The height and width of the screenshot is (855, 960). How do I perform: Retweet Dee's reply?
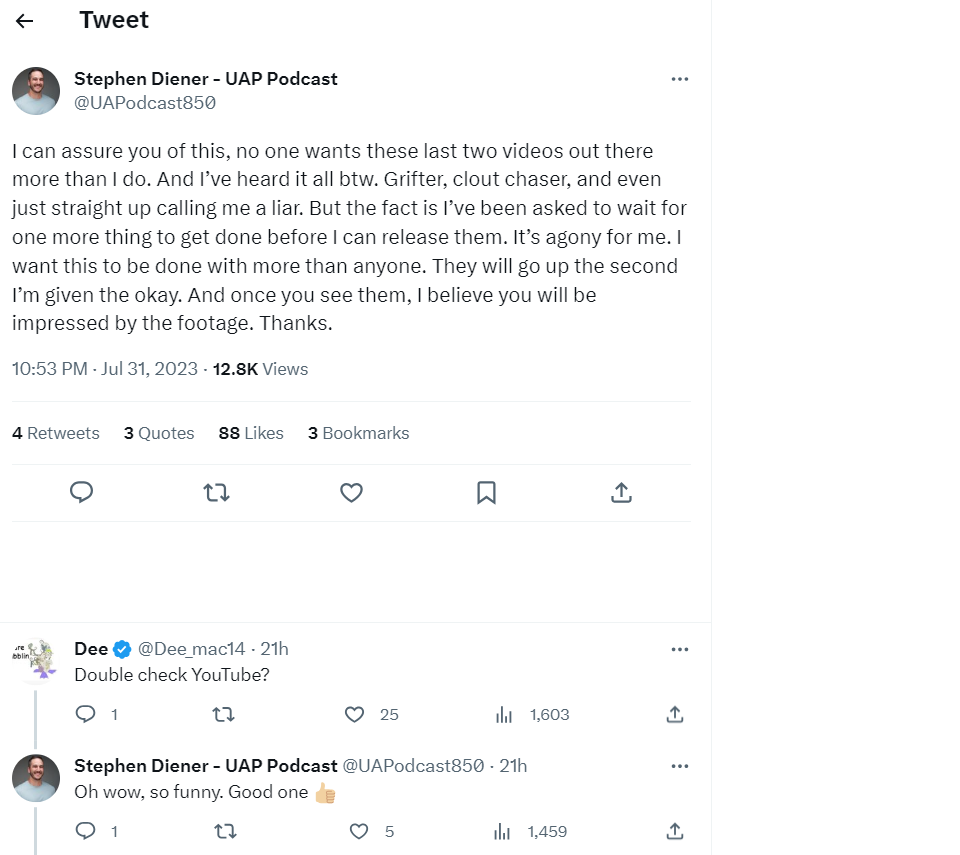225,714
